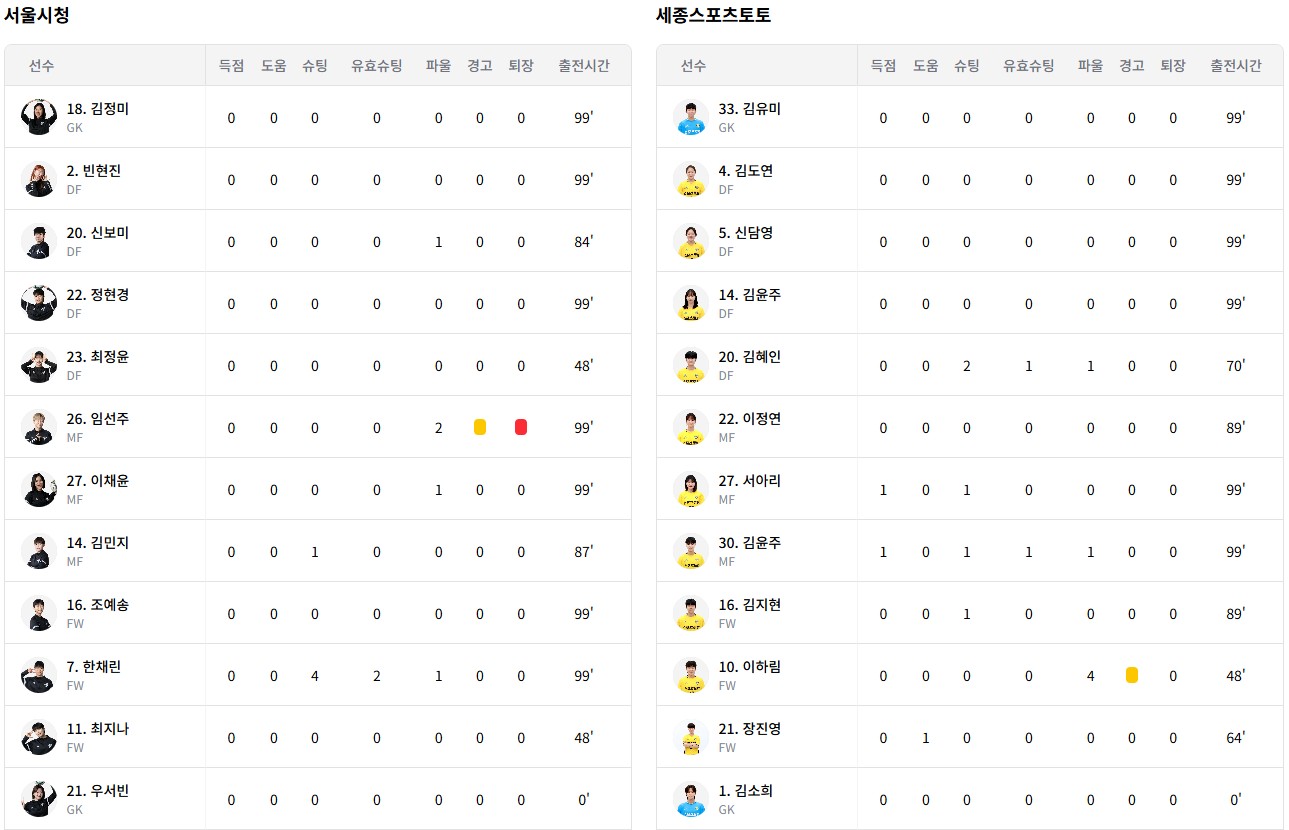Image resolution: width=1289 pixels, height=830 pixels.
Task: Select player name 27. 서아리
Action: coord(749,481)
